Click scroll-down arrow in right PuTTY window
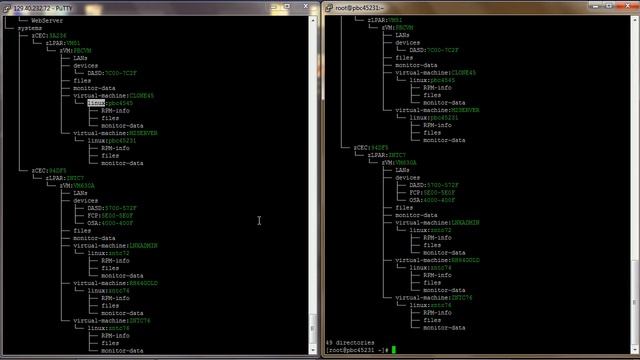This screenshot has width=640, height=360. 635,349
